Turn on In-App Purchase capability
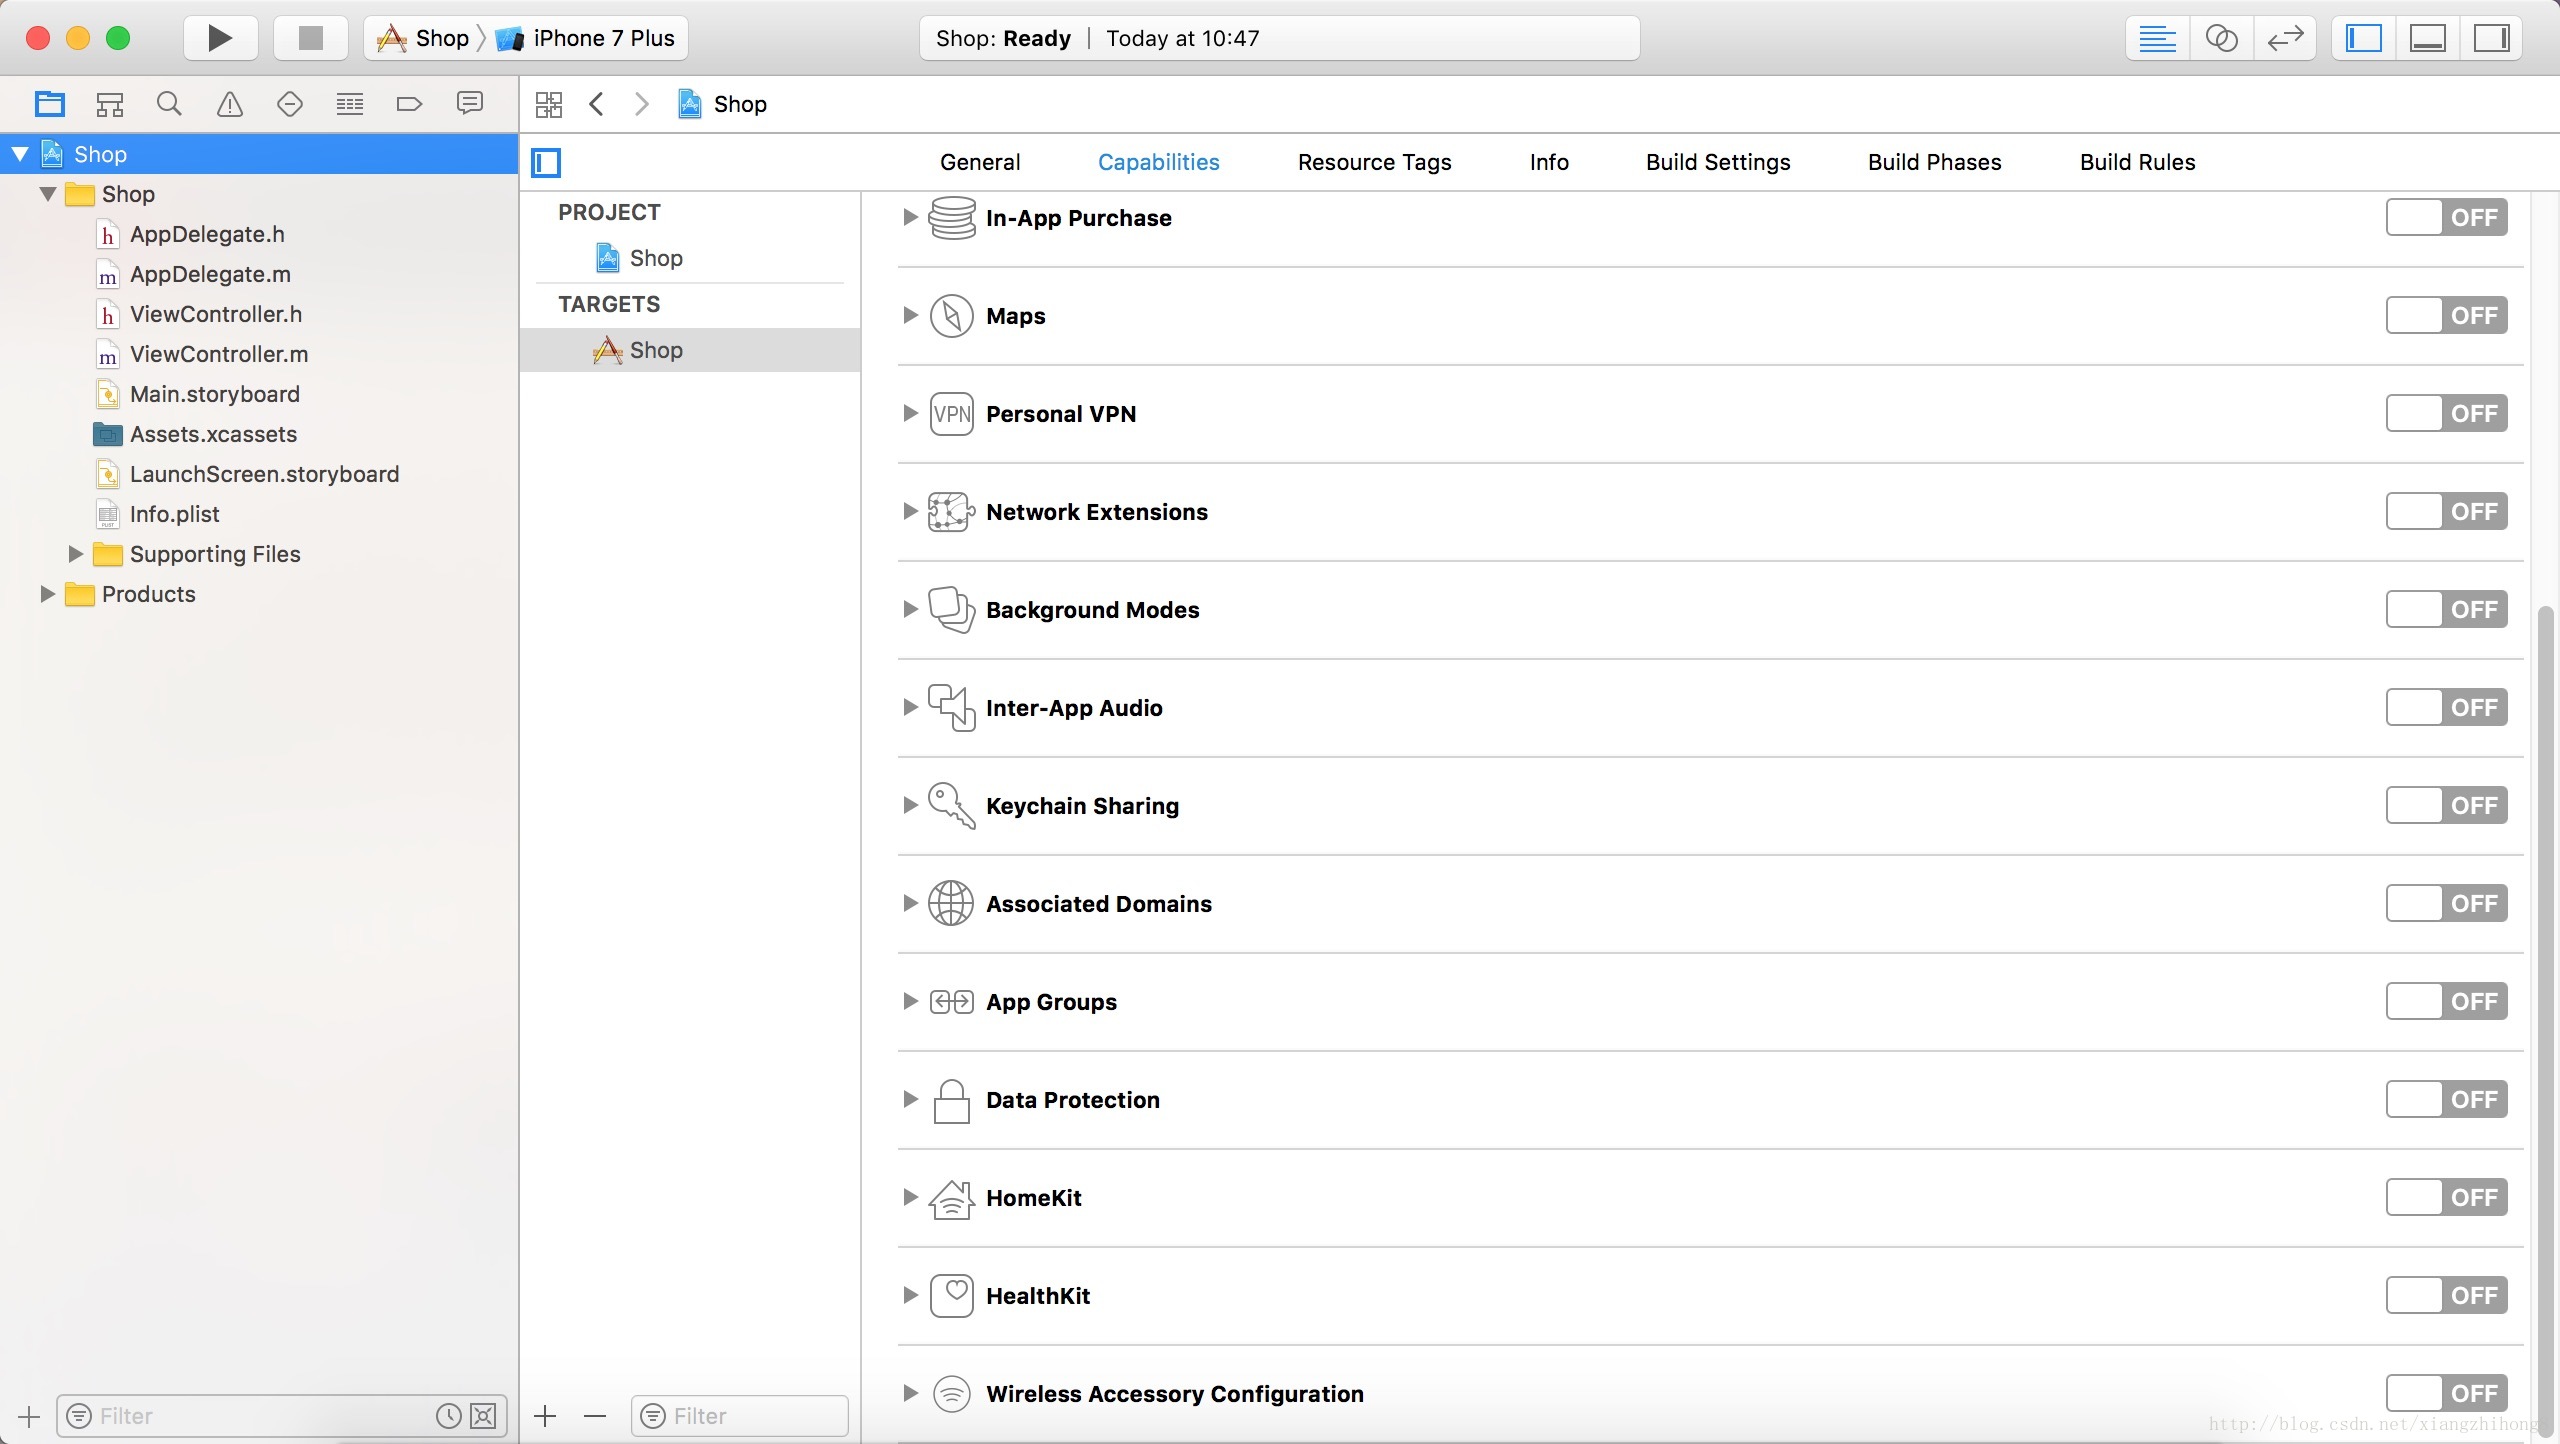The image size is (2560, 1444). (2446, 217)
